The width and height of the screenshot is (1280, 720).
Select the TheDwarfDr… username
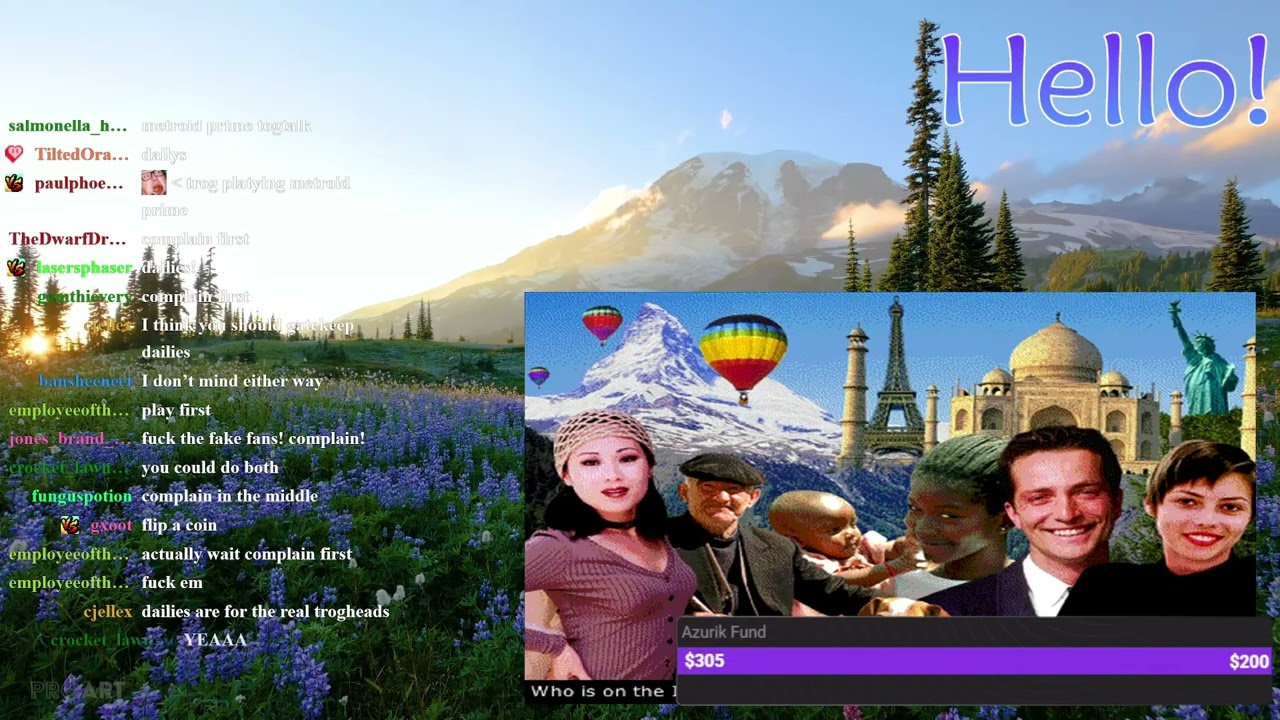coord(68,239)
